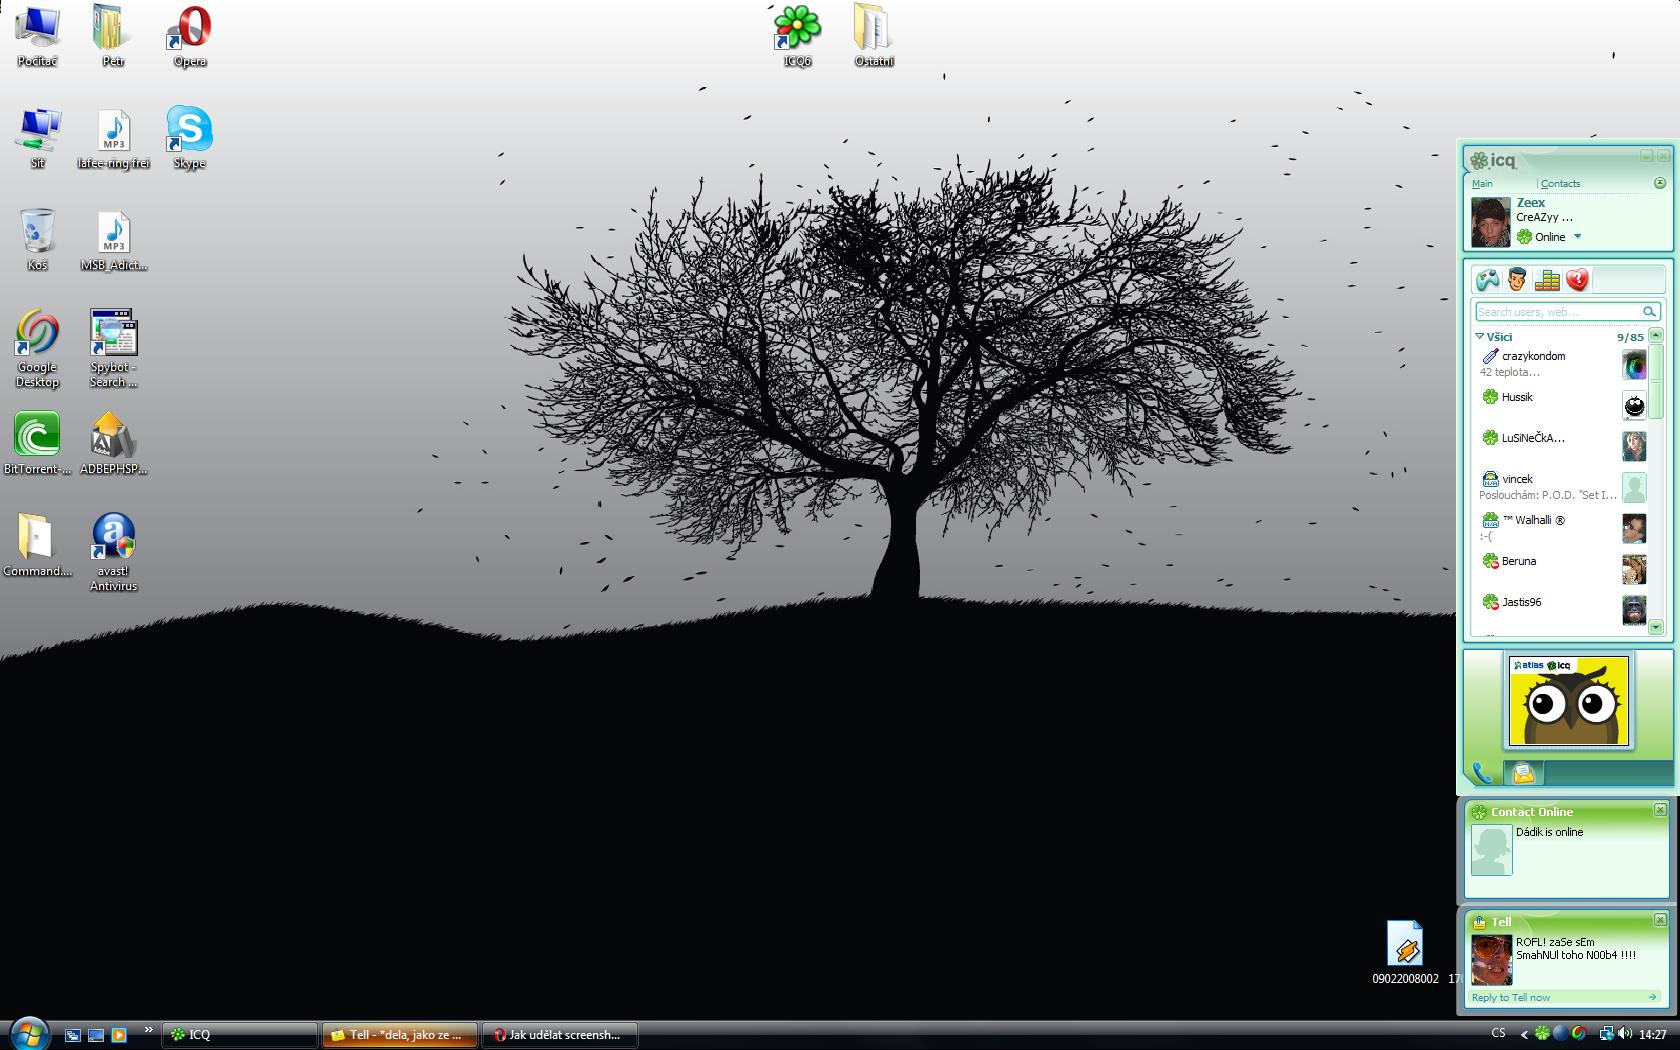The width and height of the screenshot is (1680, 1050).
Task: Open the equalizer bars icon in ICQ
Action: pos(1547,280)
